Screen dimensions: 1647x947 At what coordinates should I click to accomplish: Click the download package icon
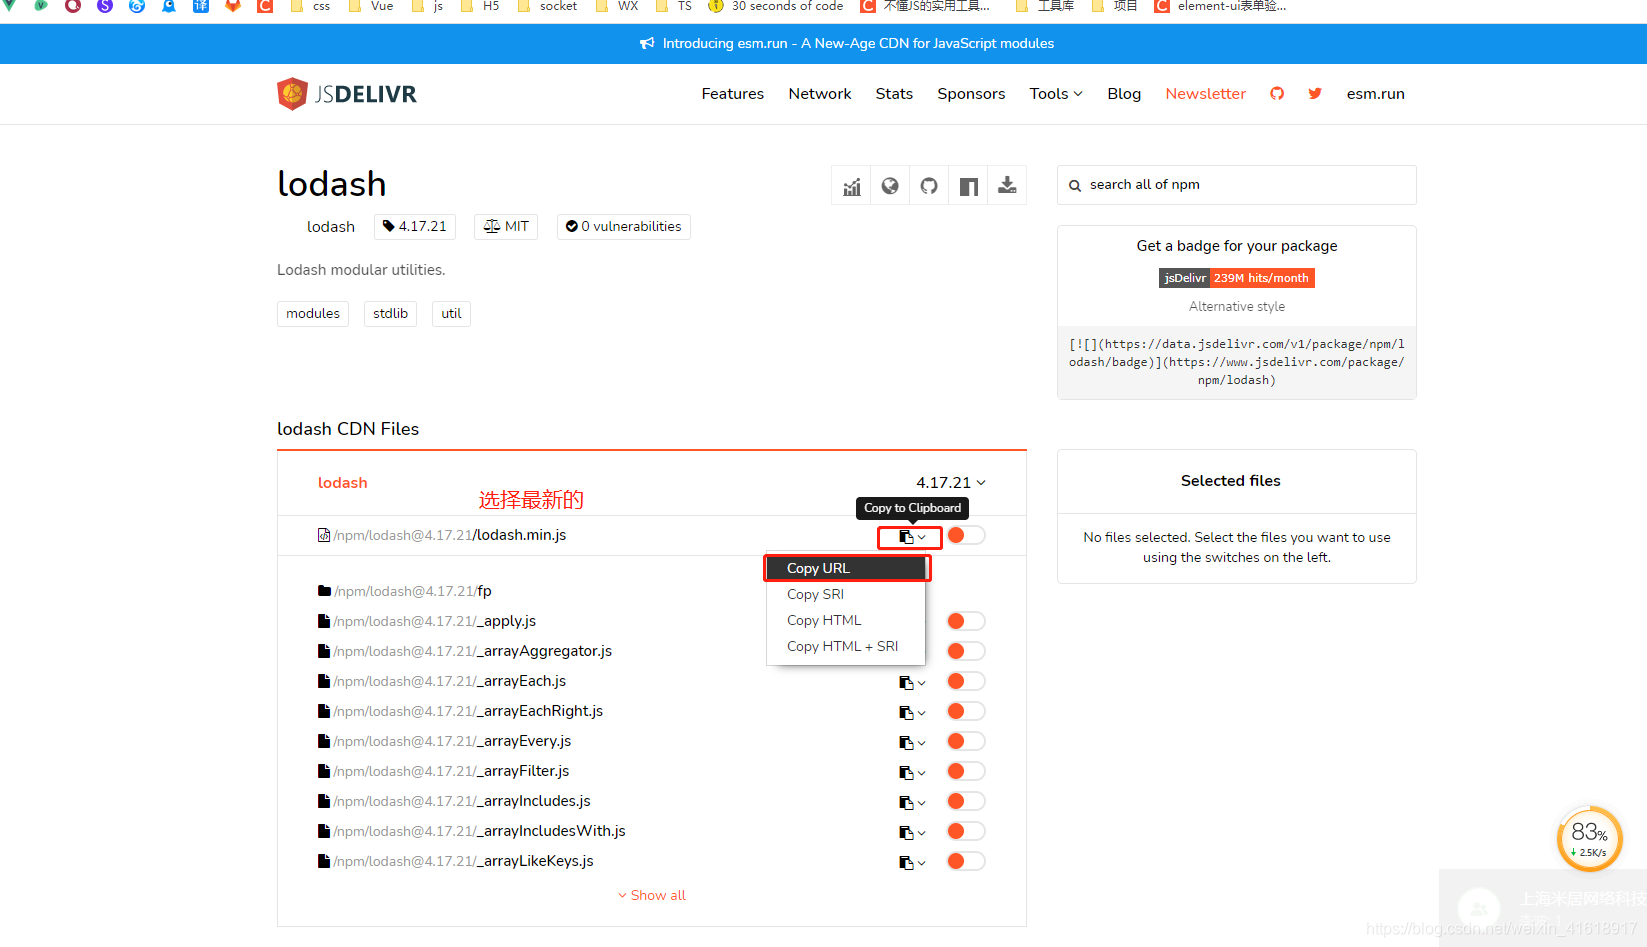pyautogui.click(x=1007, y=186)
